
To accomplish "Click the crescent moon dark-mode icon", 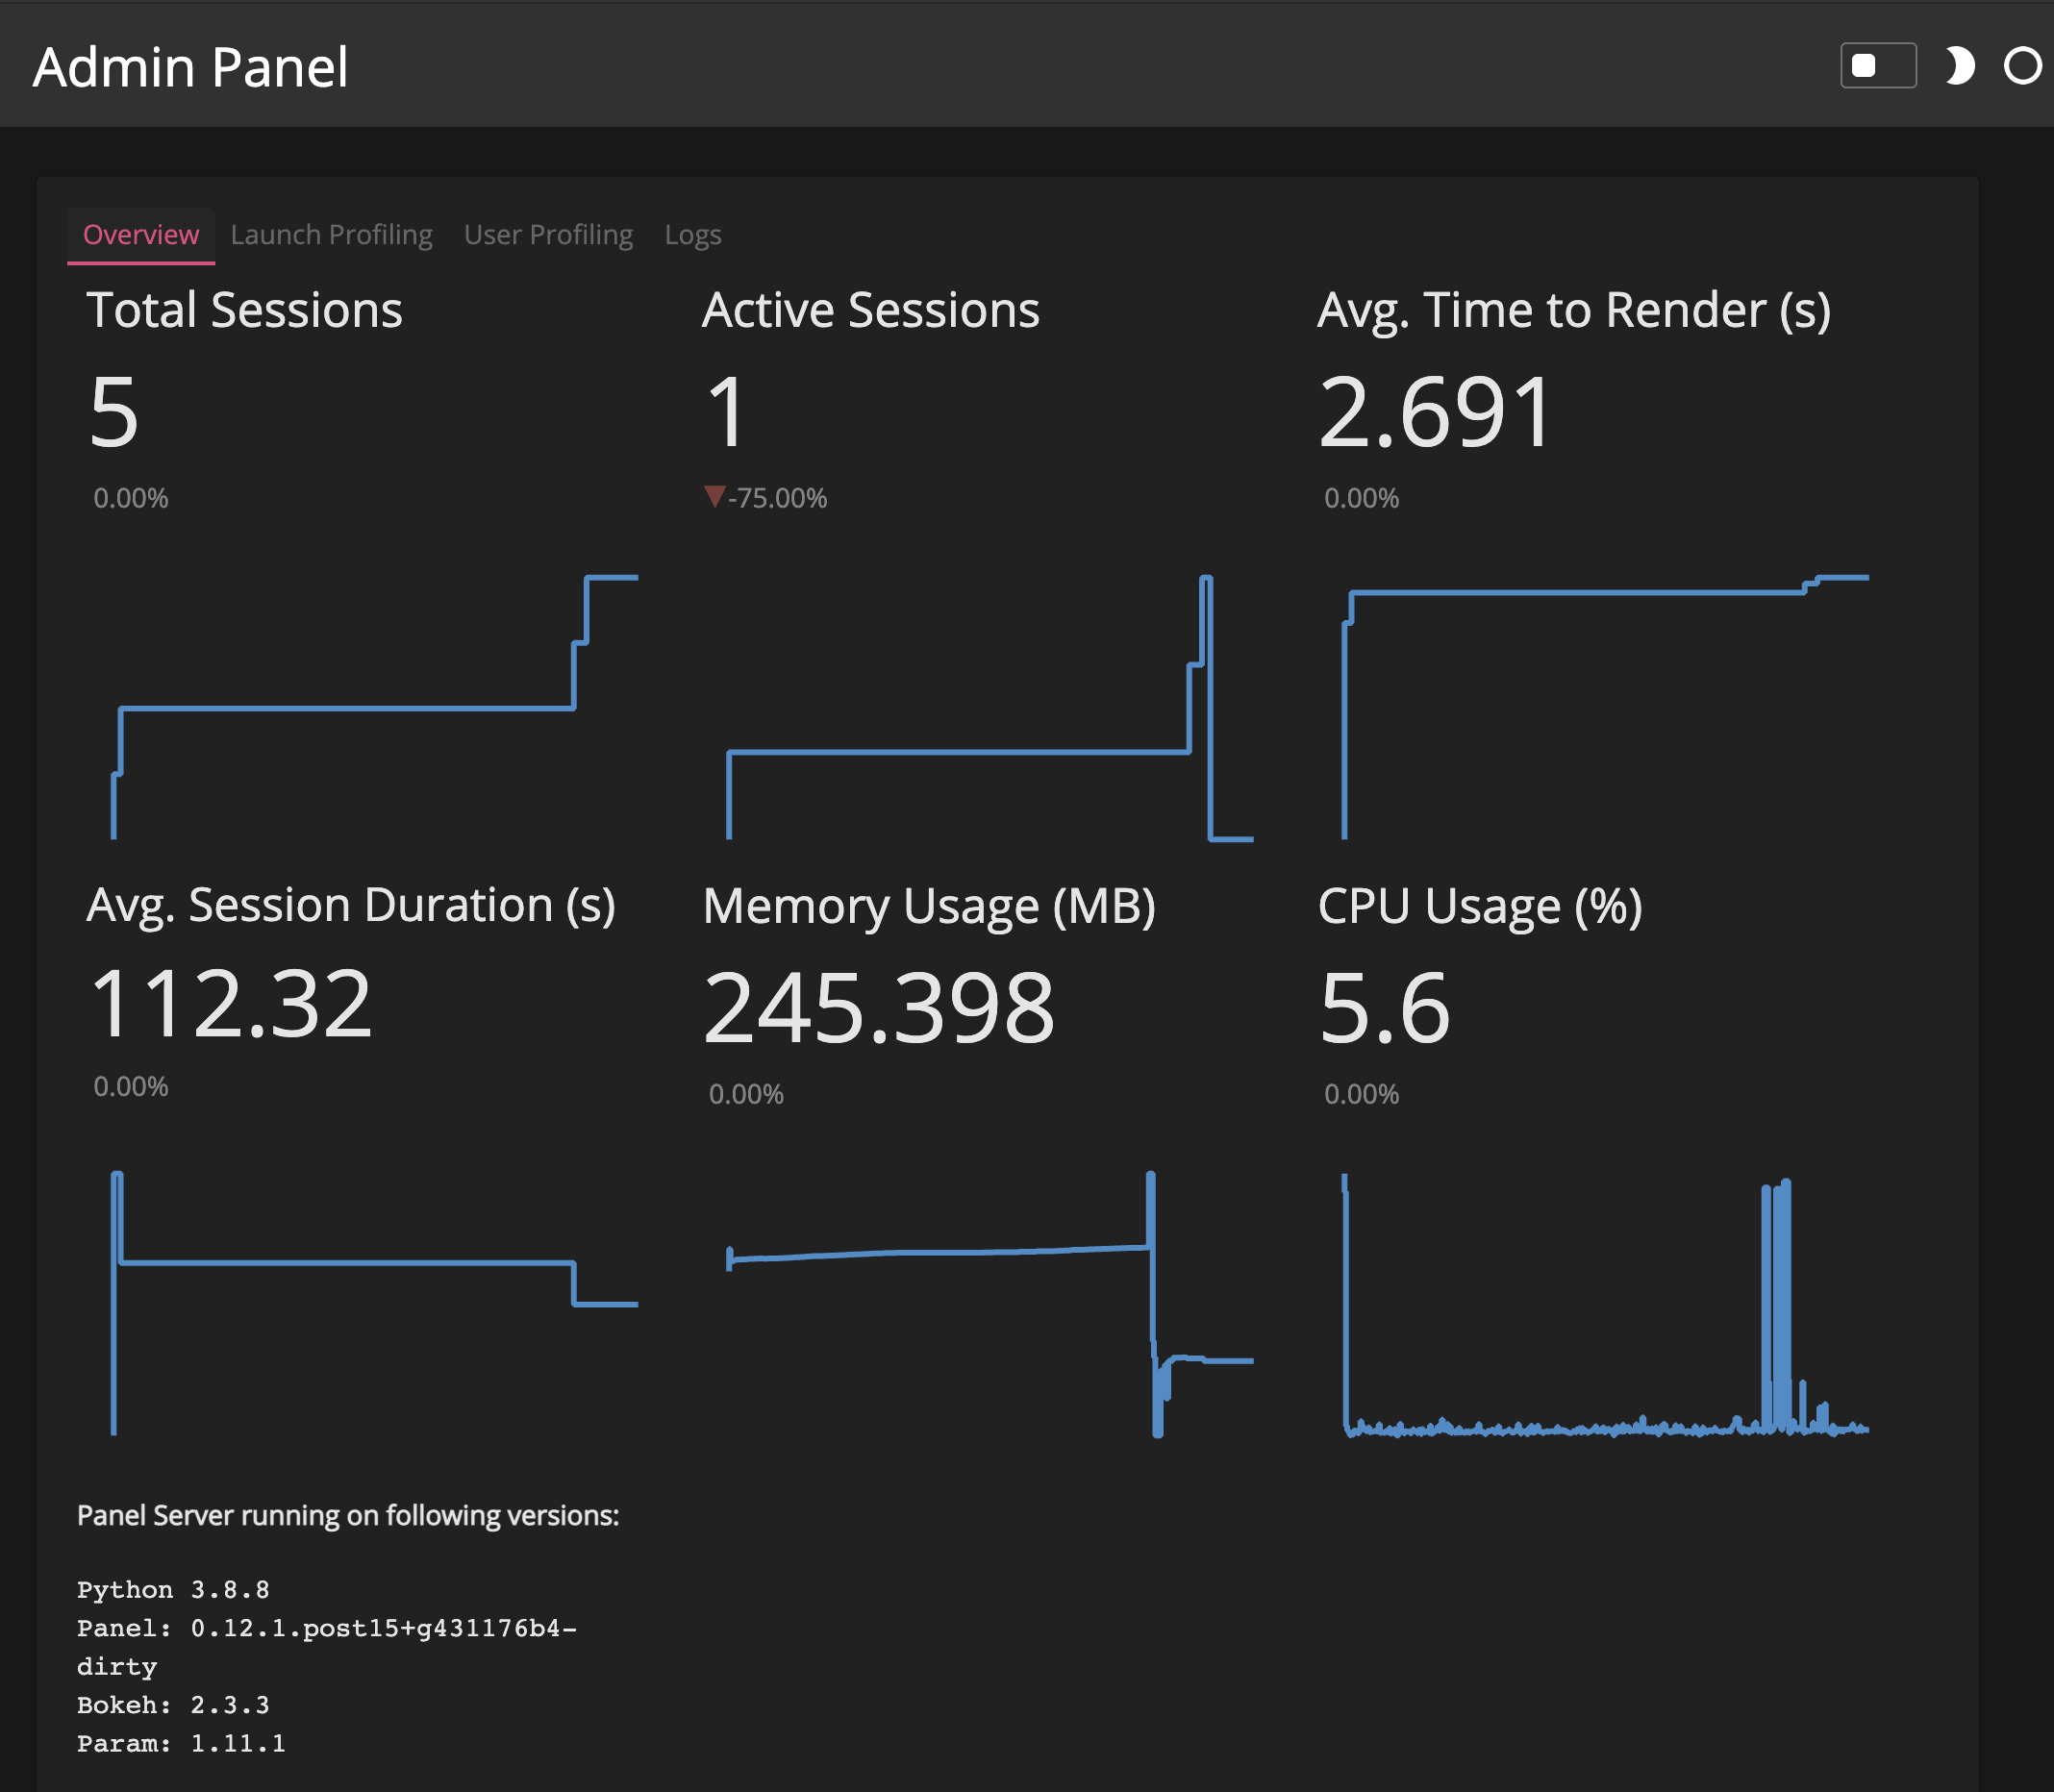I will point(1958,66).
